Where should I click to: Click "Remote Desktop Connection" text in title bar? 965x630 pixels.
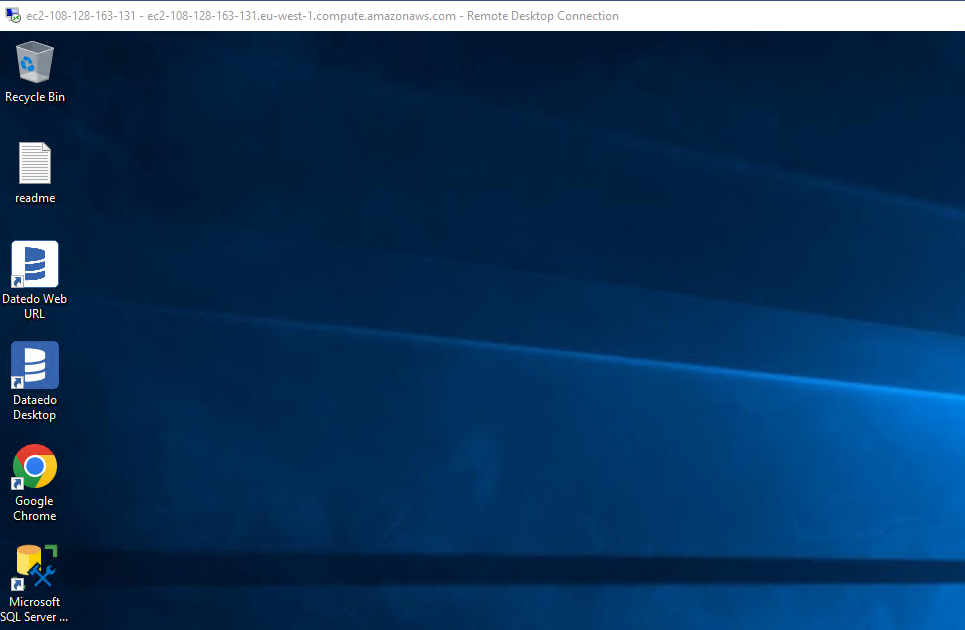pyautogui.click(x=543, y=16)
